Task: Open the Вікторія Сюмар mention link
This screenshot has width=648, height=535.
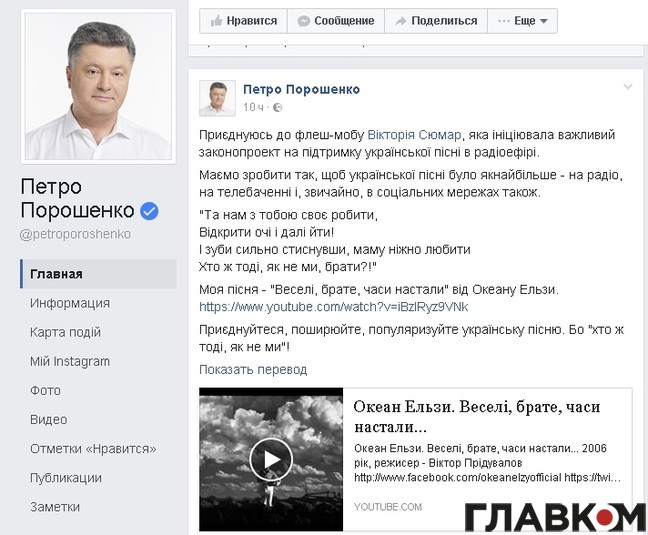Action: pos(414,135)
